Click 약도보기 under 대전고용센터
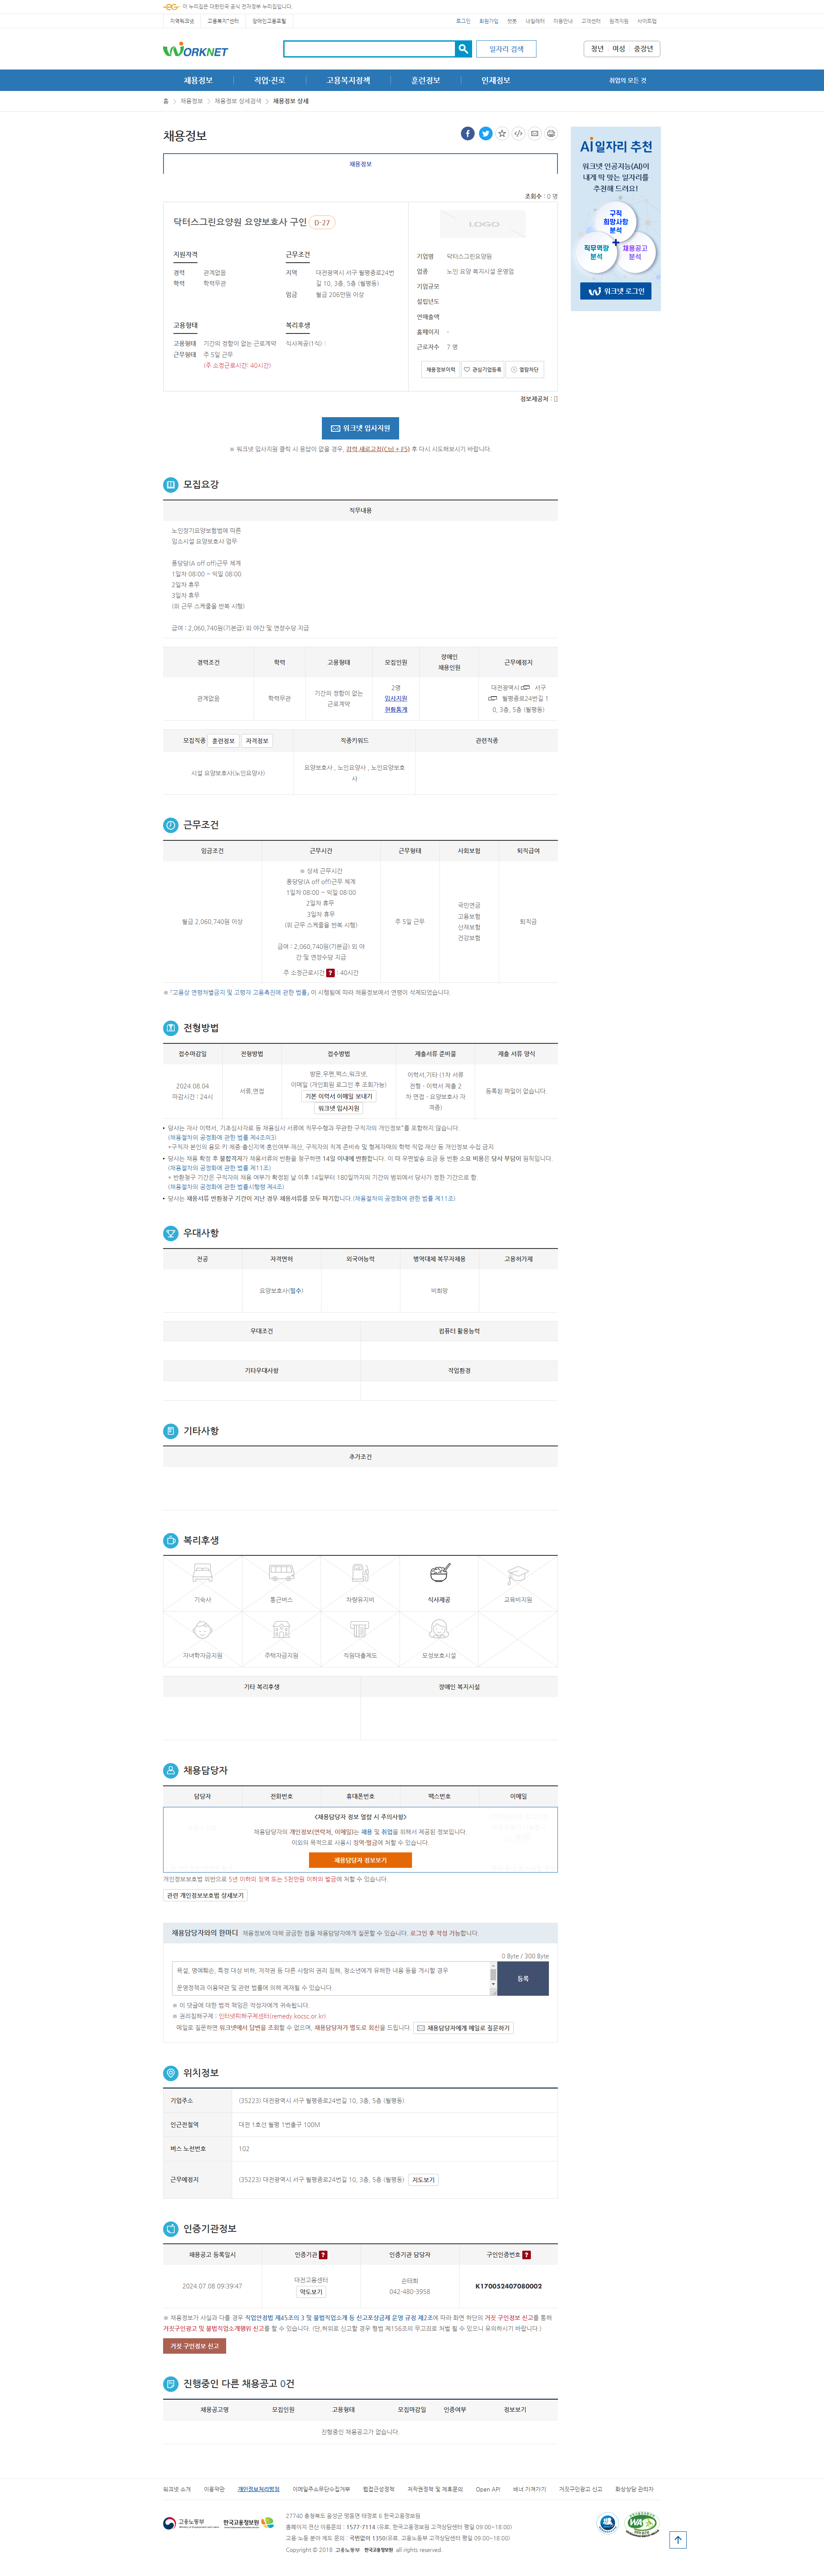824x2576 pixels. 311,2292
